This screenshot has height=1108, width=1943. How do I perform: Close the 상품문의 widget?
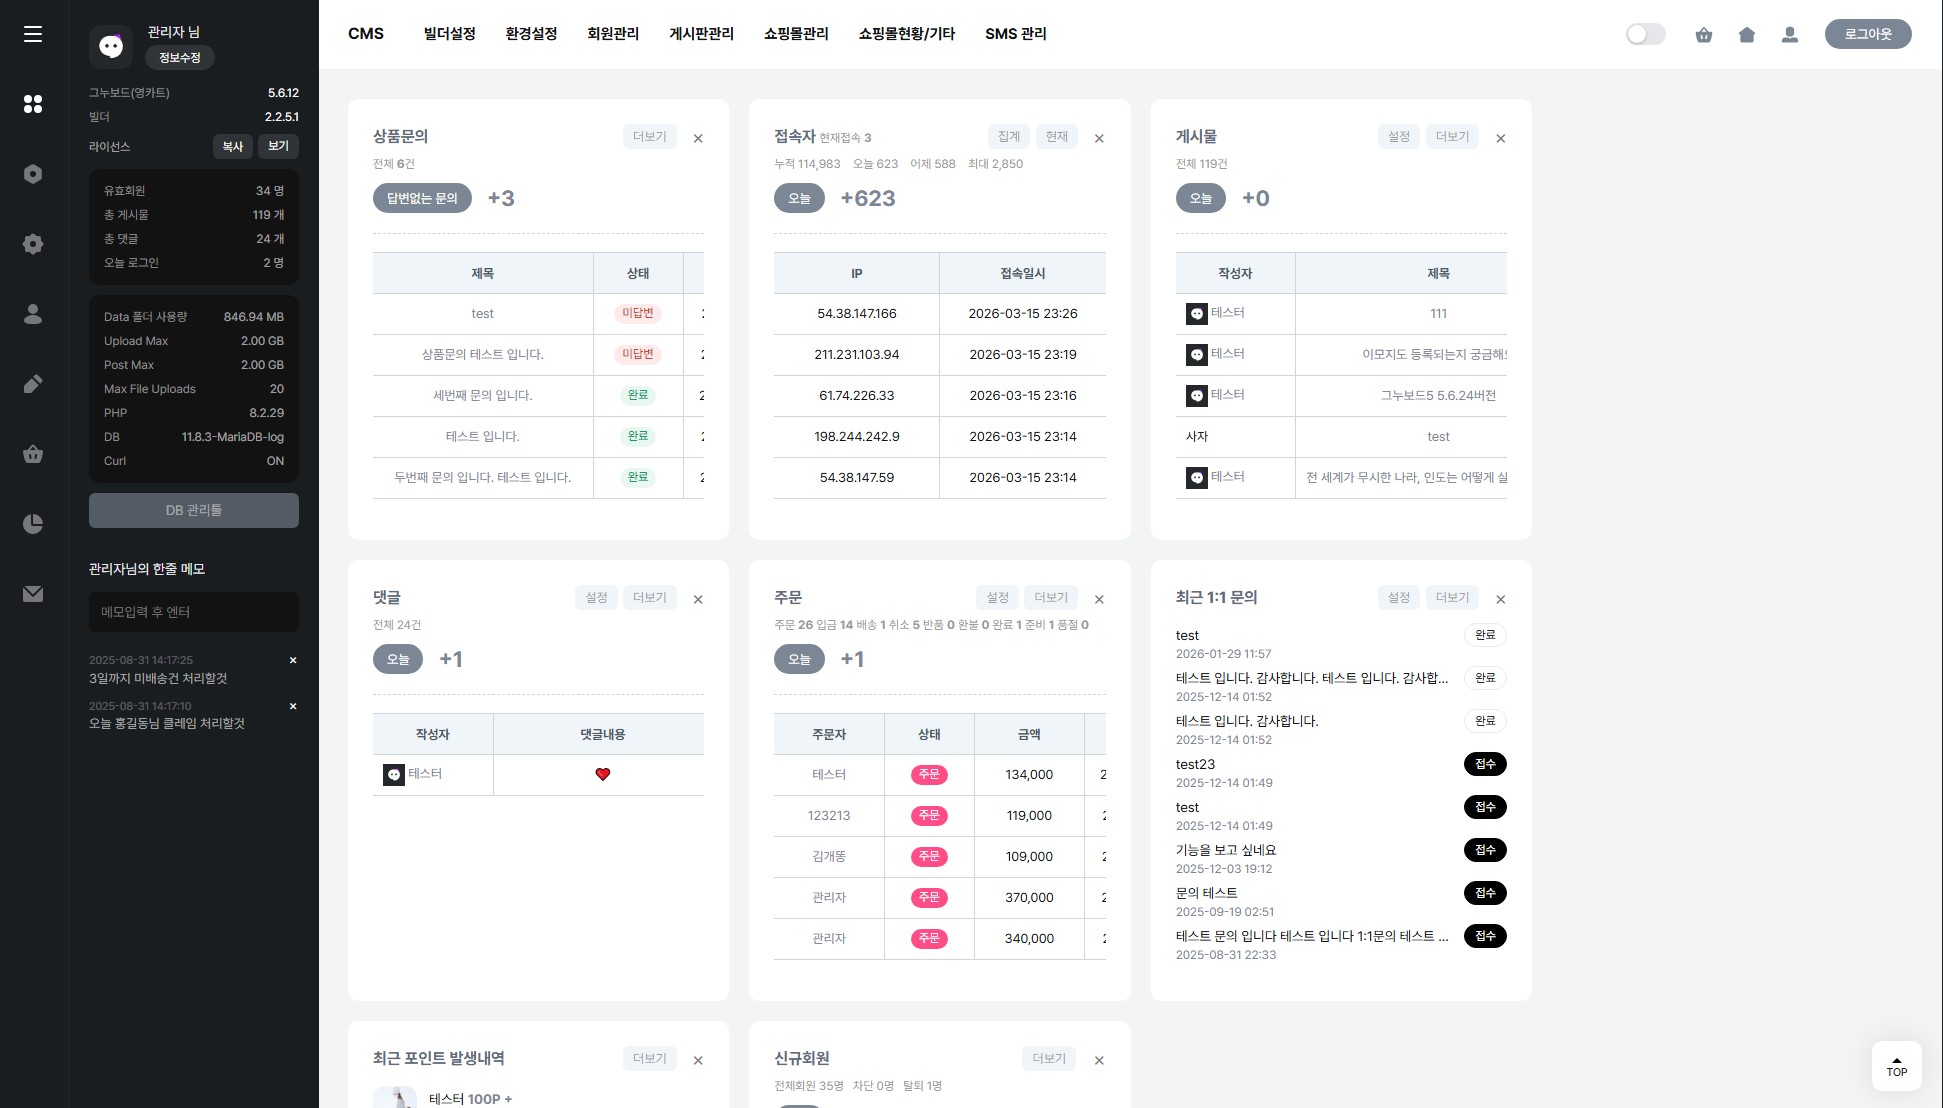[x=698, y=139]
